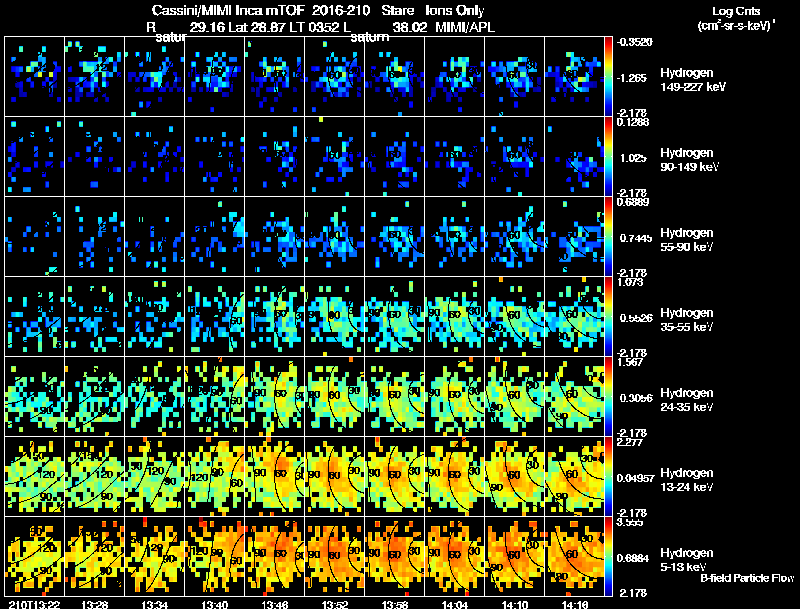The width and height of the screenshot is (800, 609).
Task: Click the Hydrogen 13-24 keV panel at 13:28
Action: (x=94, y=476)
